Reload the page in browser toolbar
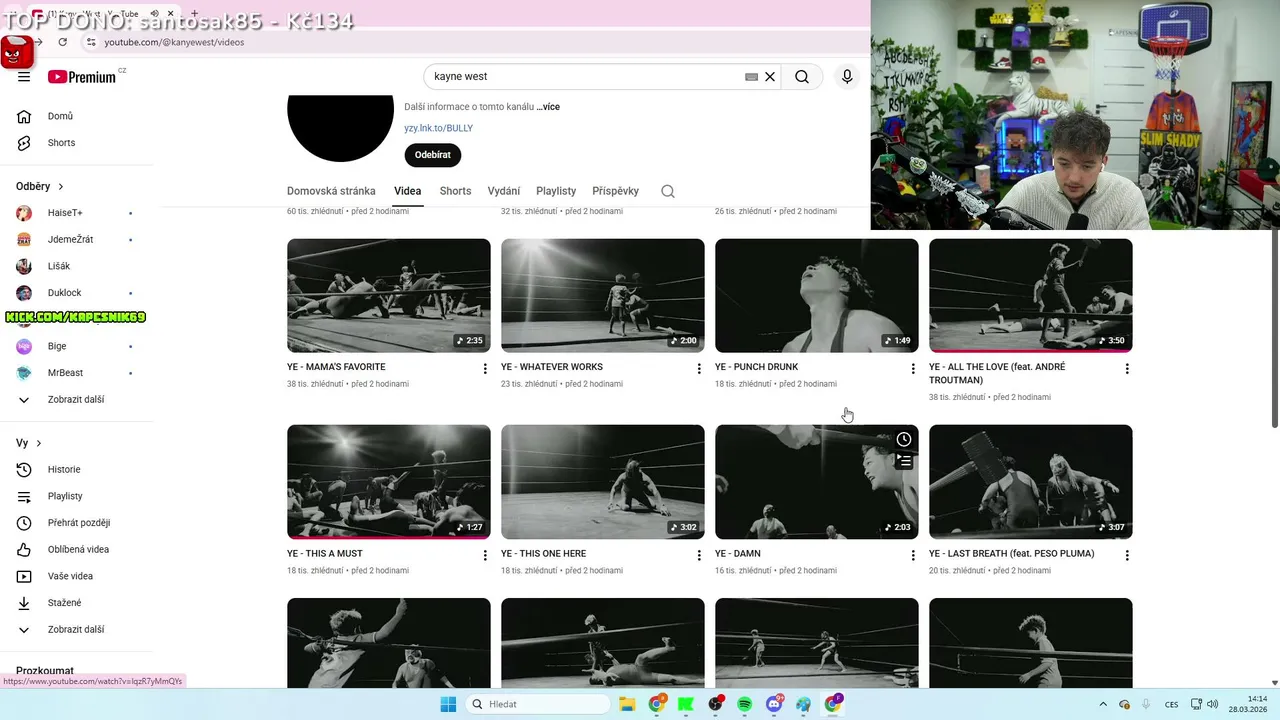 [x=63, y=42]
